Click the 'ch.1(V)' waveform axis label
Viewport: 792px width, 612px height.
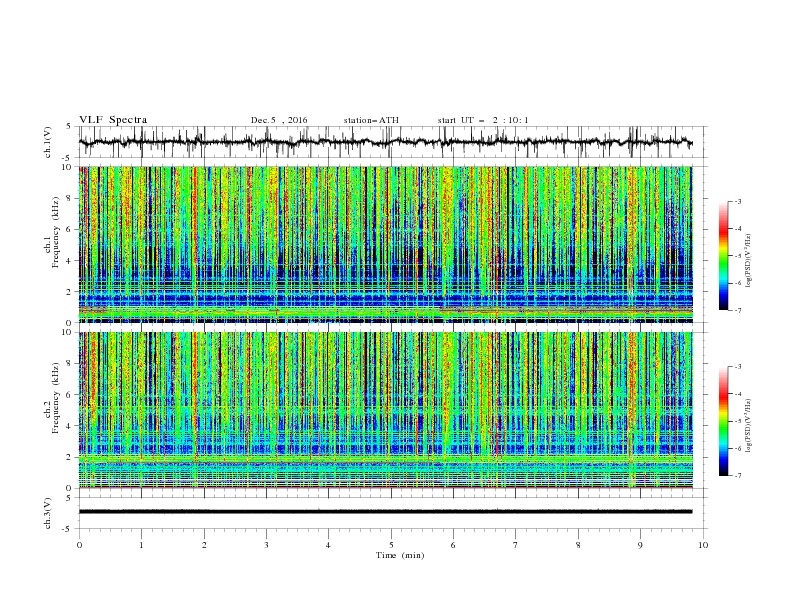pyautogui.click(x=48, y=142)
